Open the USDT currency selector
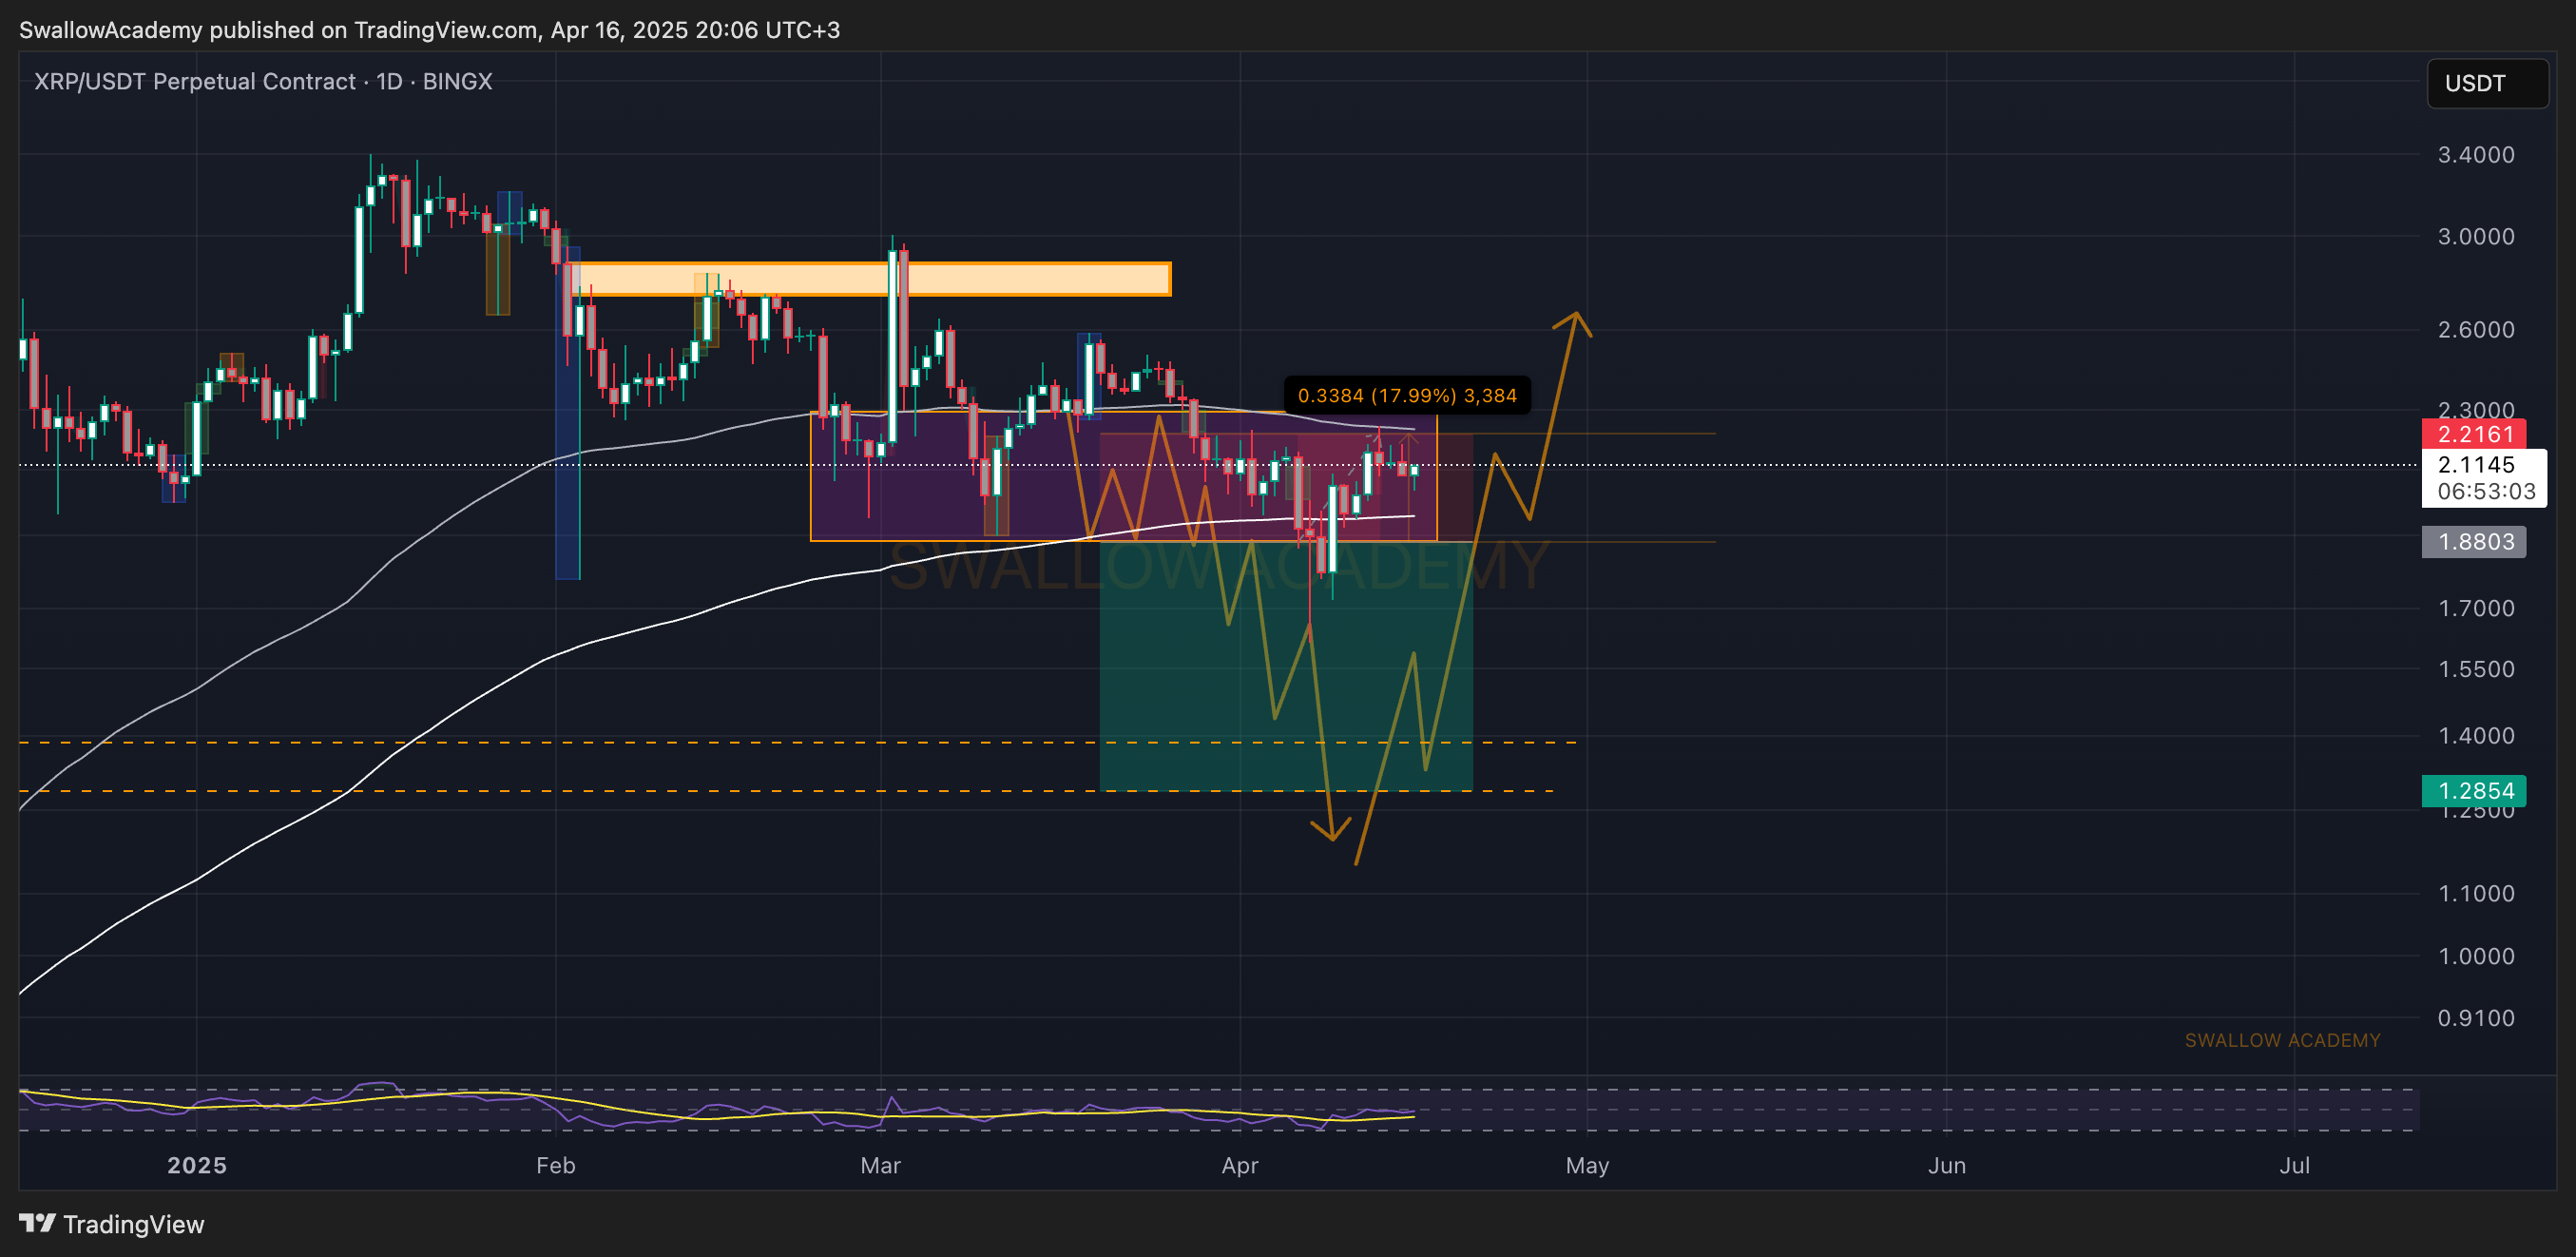 (2487, 83)
